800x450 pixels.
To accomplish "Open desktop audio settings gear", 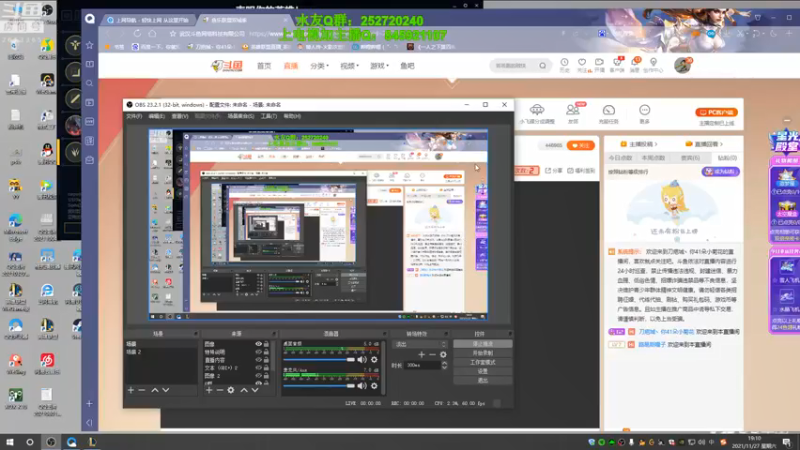I will click(374, 360).
